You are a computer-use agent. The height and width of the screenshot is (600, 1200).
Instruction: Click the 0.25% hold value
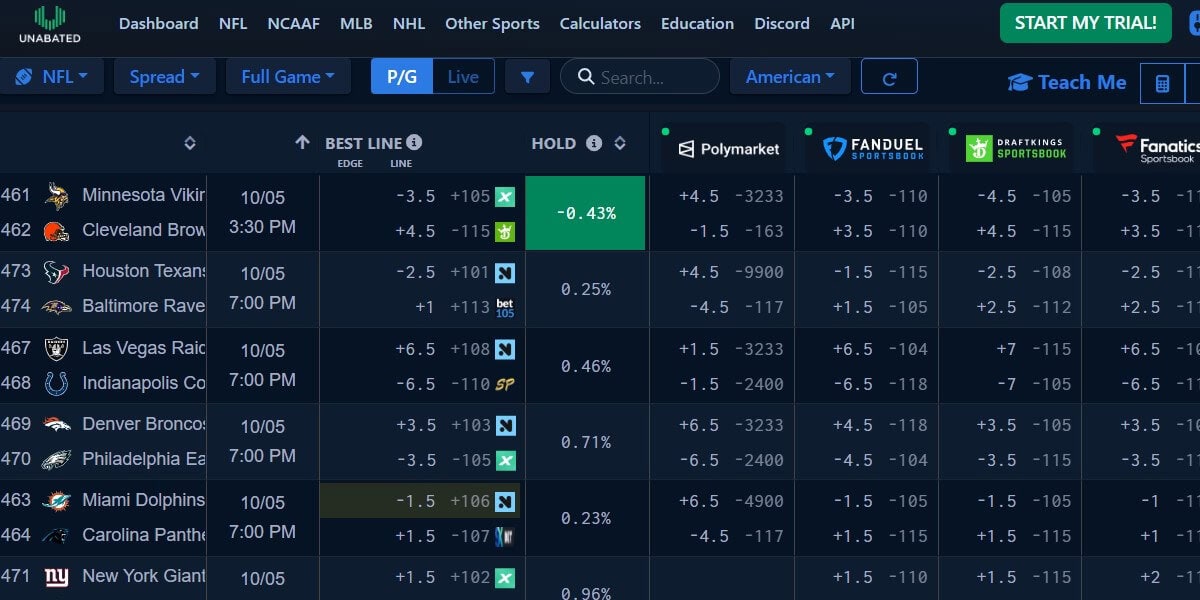point(585,289)
